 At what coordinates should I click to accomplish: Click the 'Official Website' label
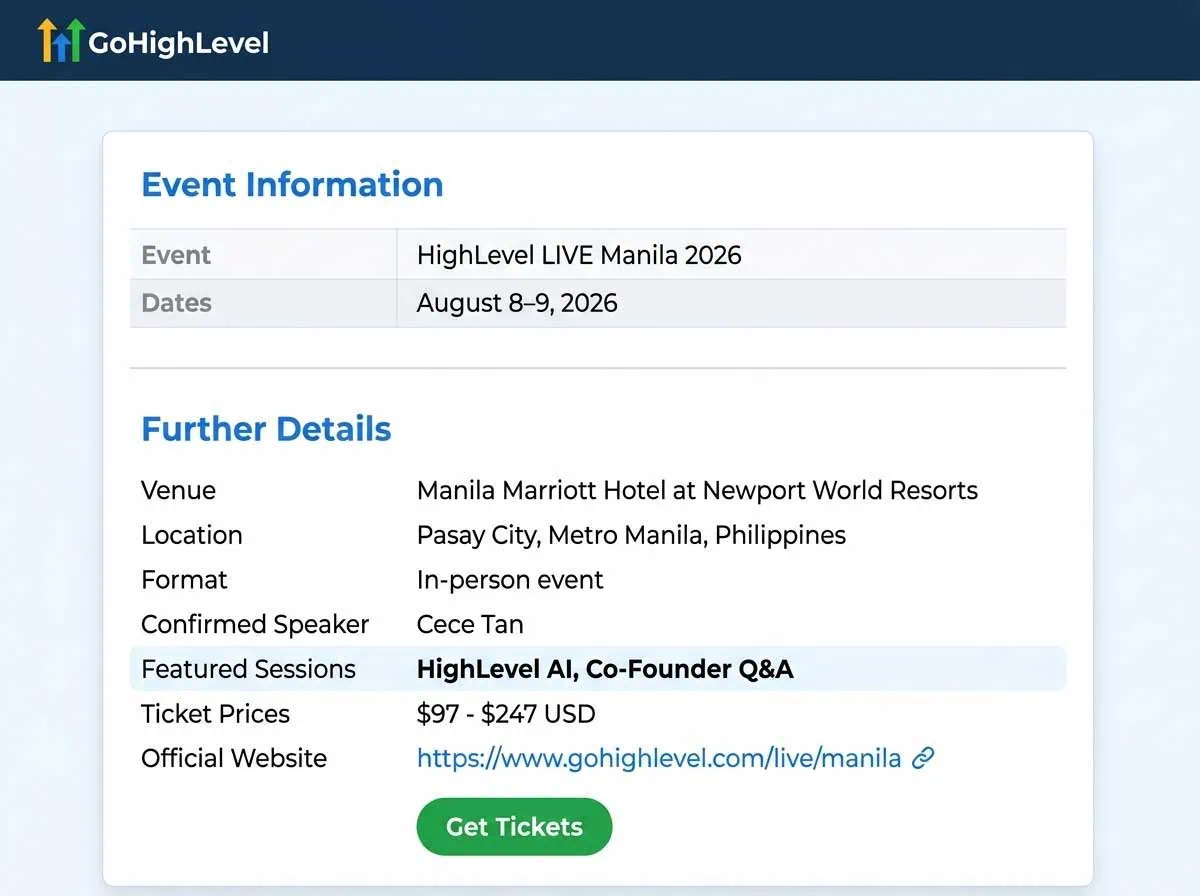[x=234, y=759]
